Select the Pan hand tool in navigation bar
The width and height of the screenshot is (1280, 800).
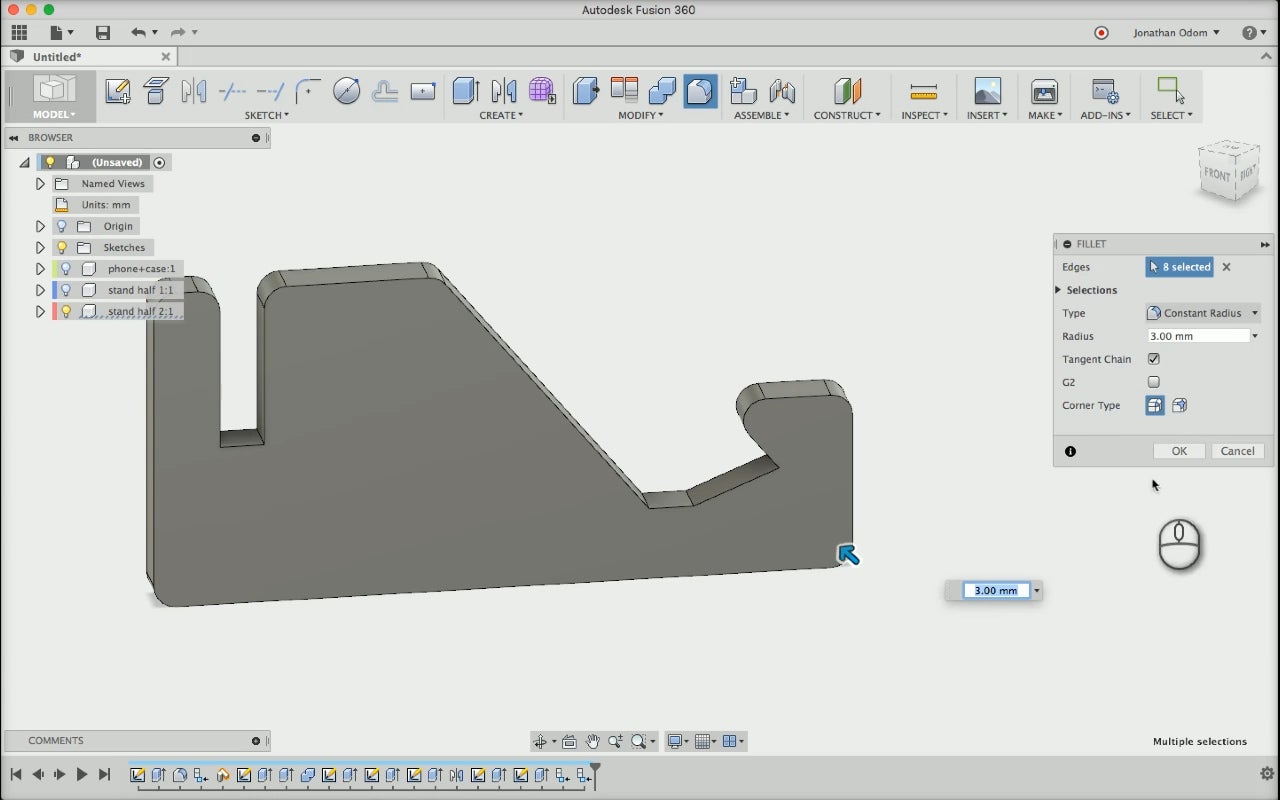592,741
